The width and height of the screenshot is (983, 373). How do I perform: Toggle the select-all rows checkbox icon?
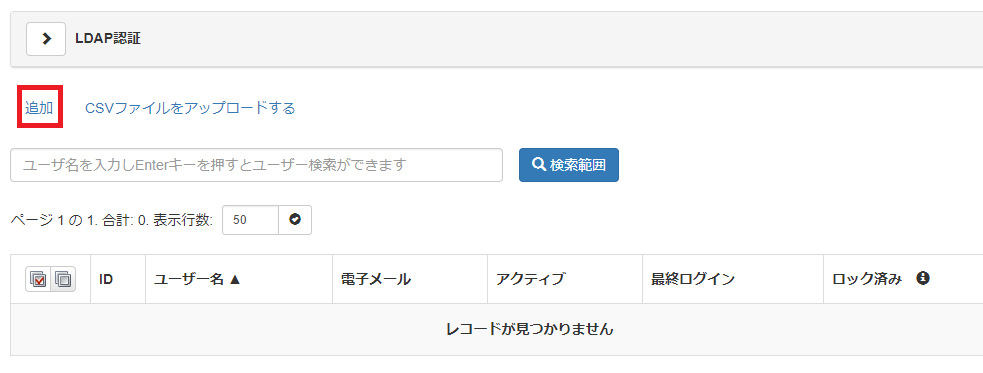pos(38,279)
